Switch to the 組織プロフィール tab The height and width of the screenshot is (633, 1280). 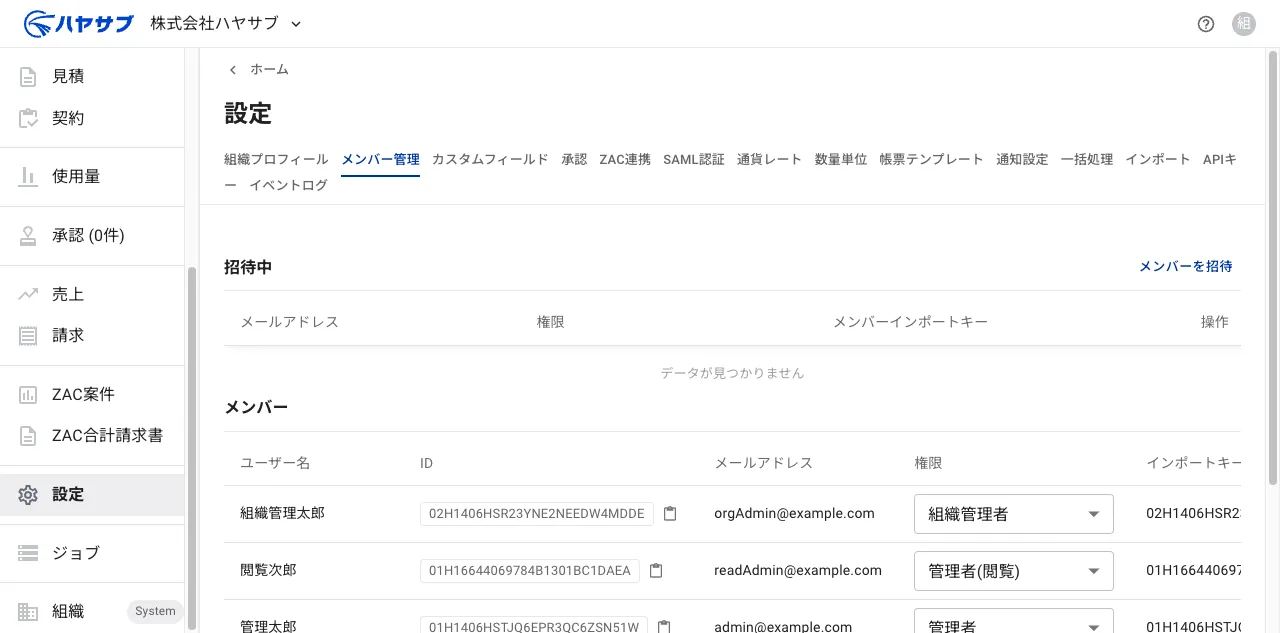[x=276, y=159]
